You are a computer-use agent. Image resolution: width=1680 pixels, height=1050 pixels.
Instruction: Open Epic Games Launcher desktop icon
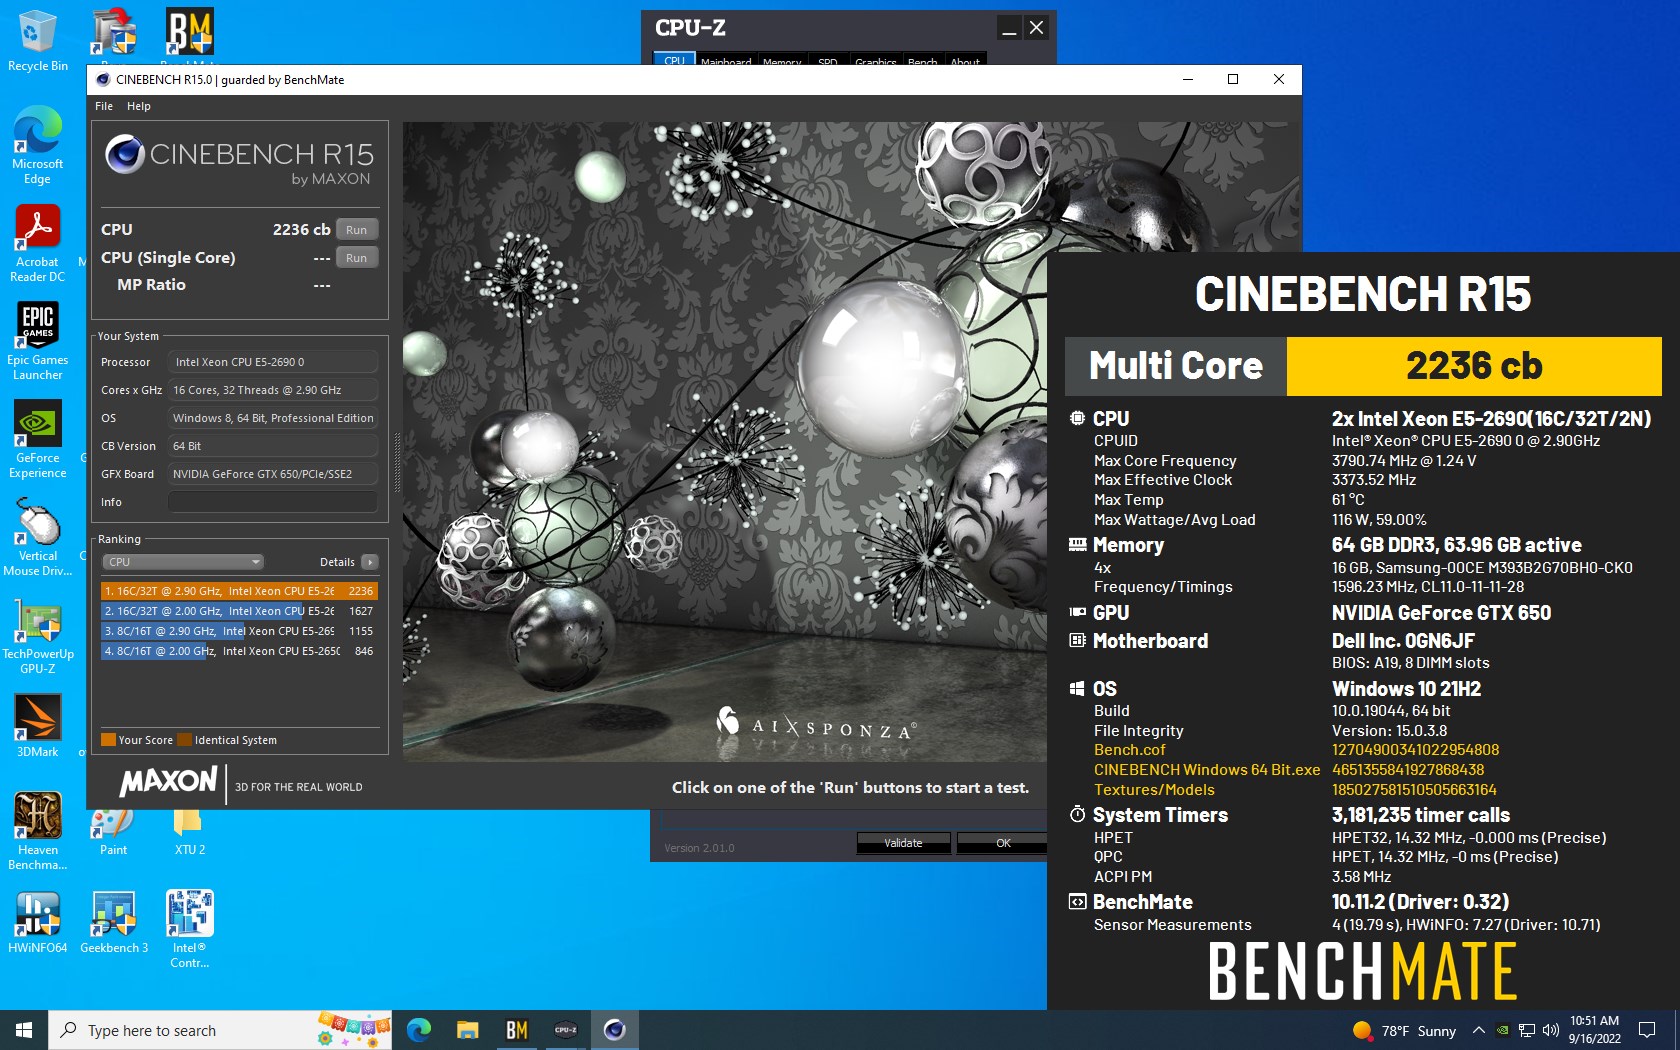(37, 341)
